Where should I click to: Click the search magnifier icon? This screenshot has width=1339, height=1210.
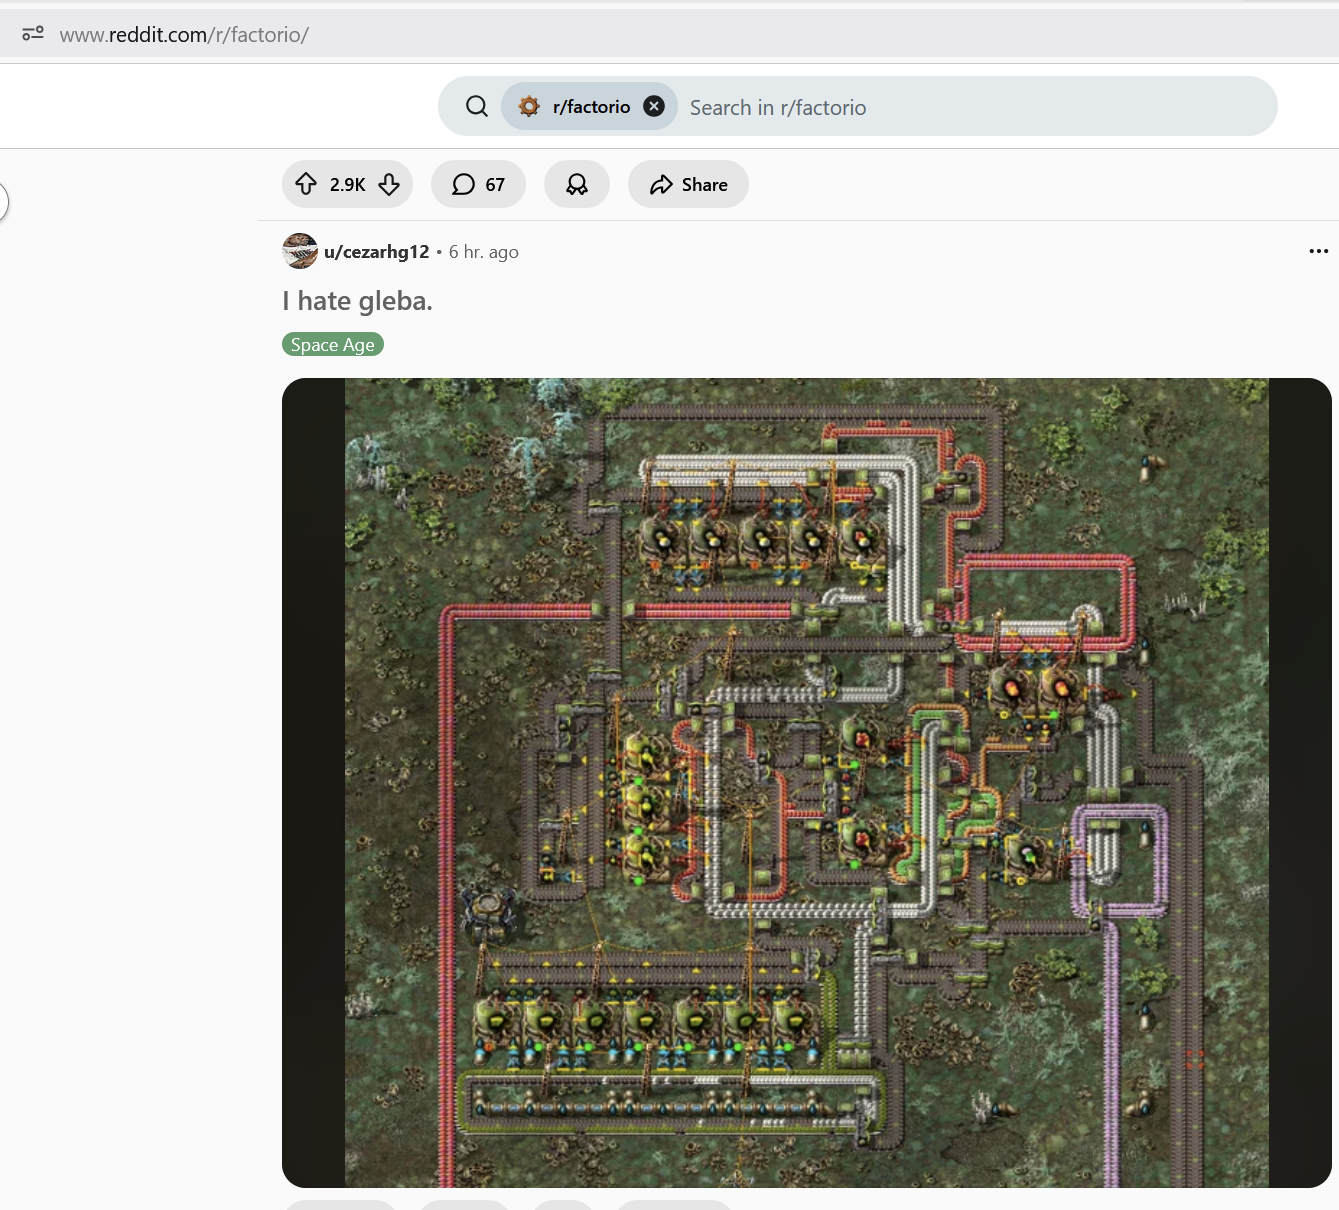477,106
